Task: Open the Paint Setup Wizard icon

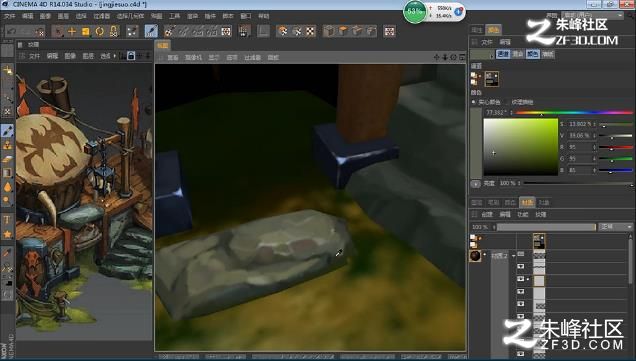Action: click(x=169, y=31)
